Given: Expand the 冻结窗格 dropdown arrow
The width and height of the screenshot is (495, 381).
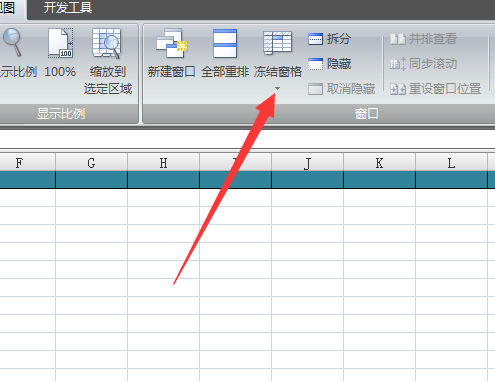Looking at the screenshot, I should coord(277,88).
